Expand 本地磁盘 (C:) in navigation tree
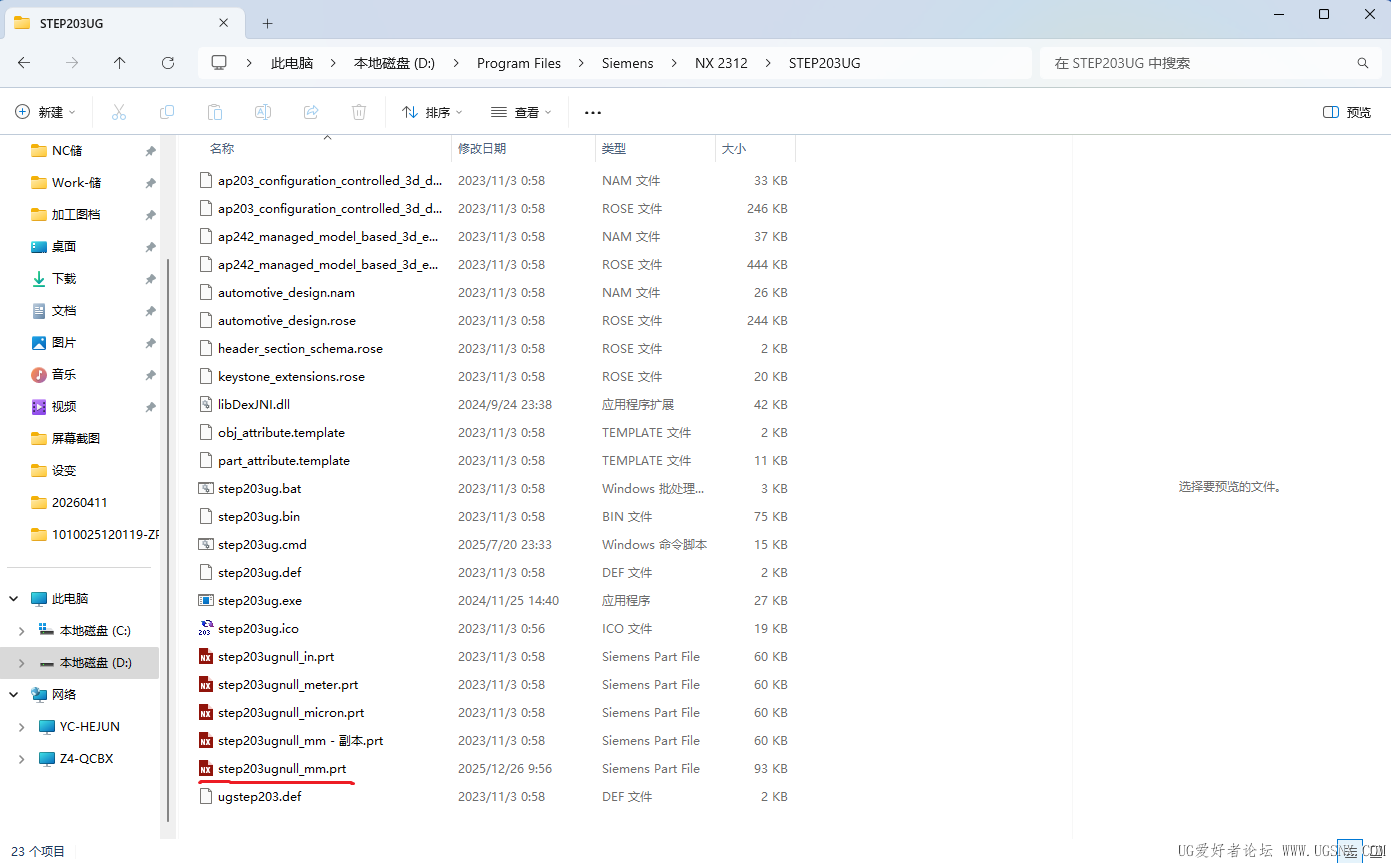1391x863 pixels. 22,631
